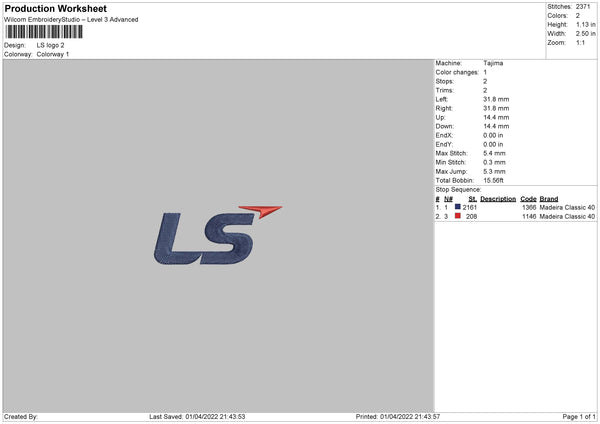This screenshot has height=424, width=600.
Task: Click the Left value '31.8 mm'
Action: [x=496, y=99]
